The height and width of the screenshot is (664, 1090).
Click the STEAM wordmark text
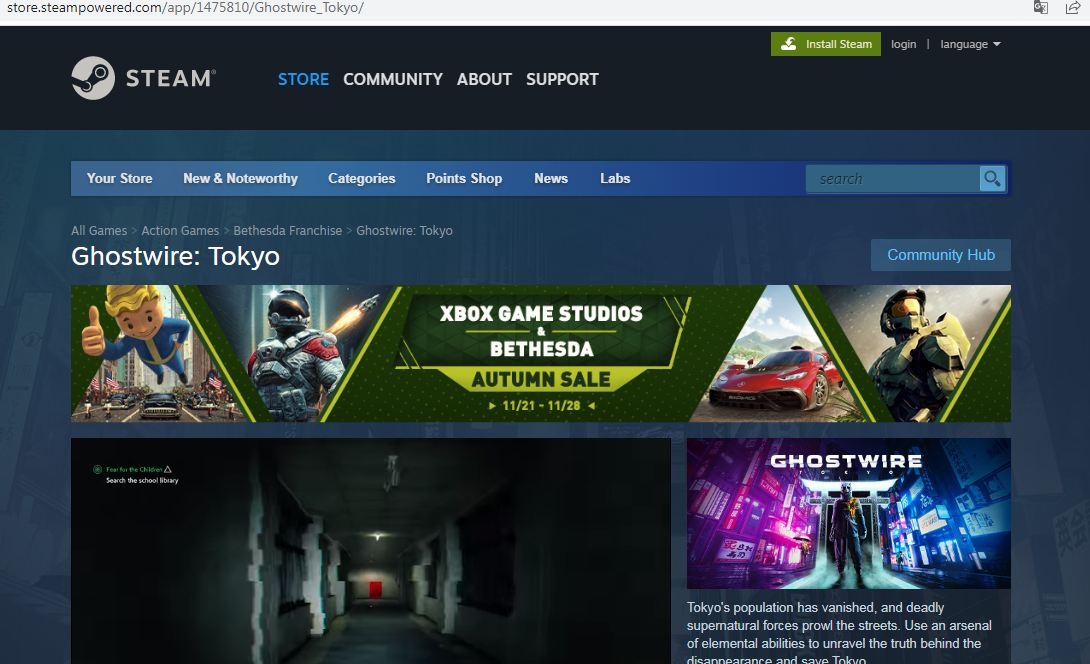[170, 78]
